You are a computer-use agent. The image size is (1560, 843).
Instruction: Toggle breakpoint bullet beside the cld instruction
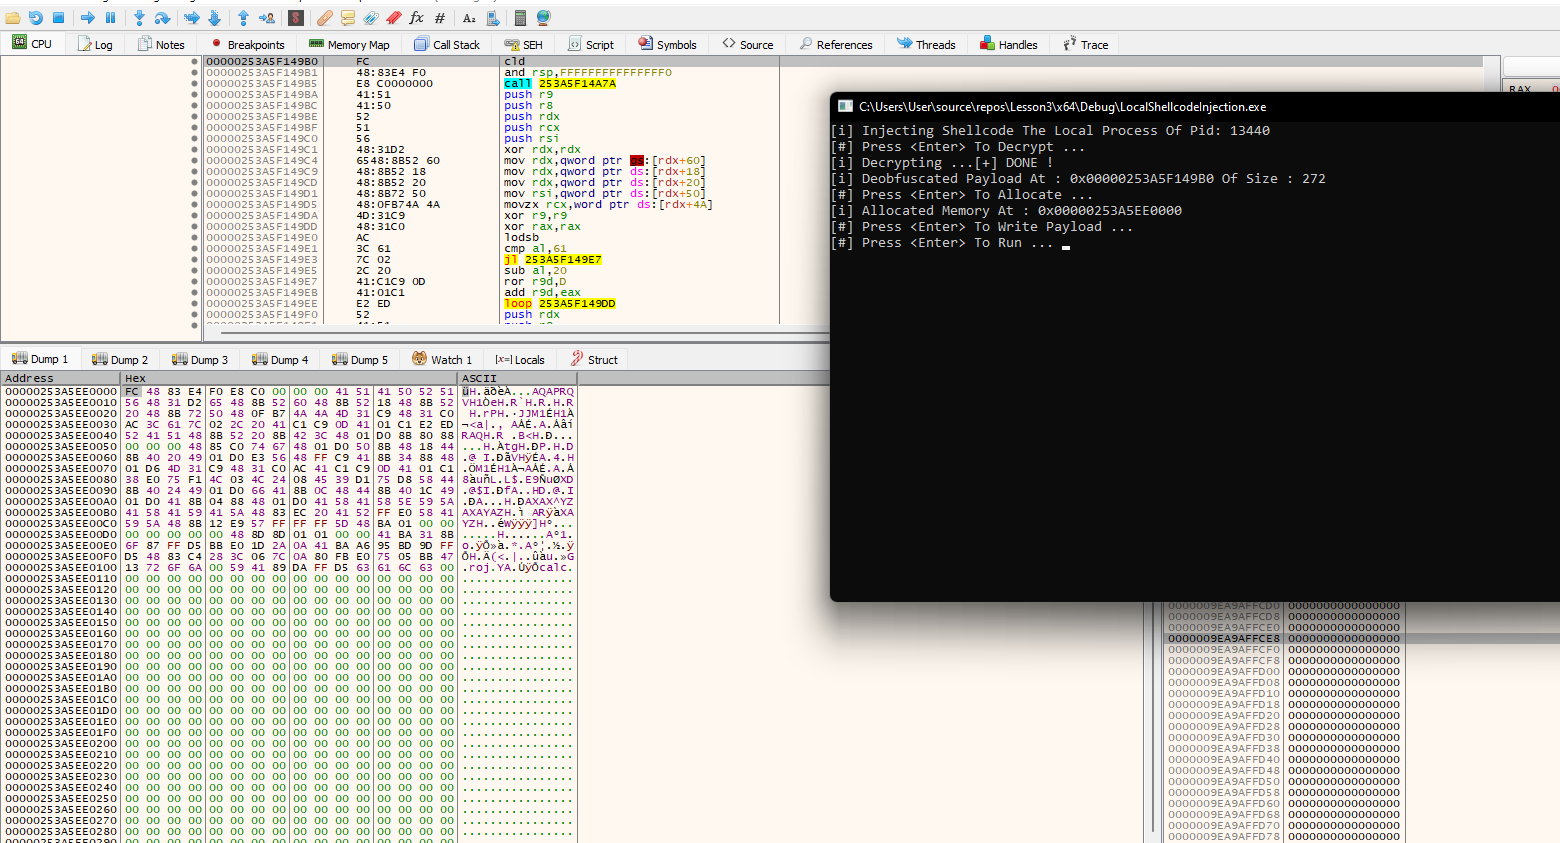pos(194,61)
